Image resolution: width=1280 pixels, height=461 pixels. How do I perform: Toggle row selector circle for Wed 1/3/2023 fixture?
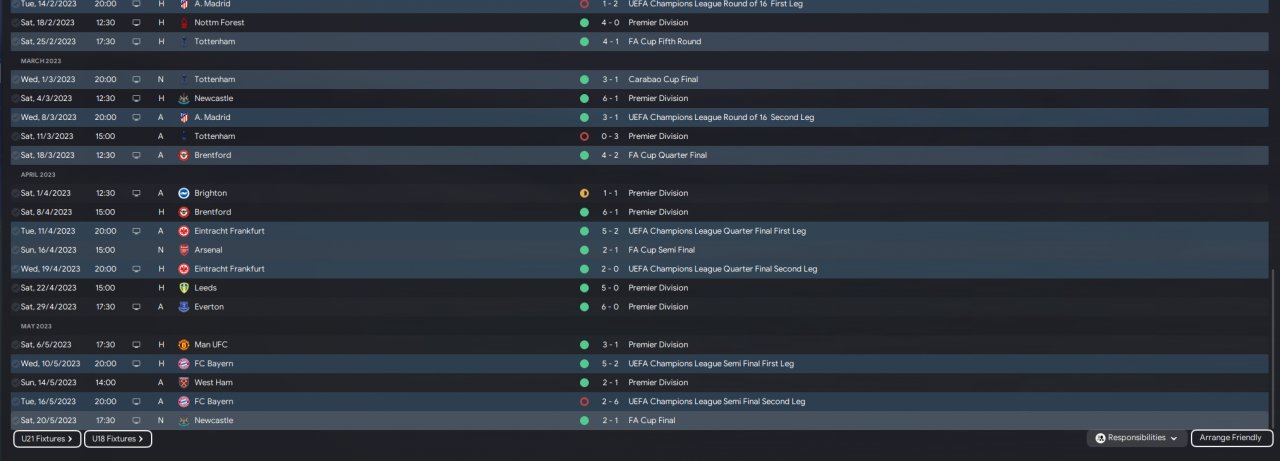15,79
